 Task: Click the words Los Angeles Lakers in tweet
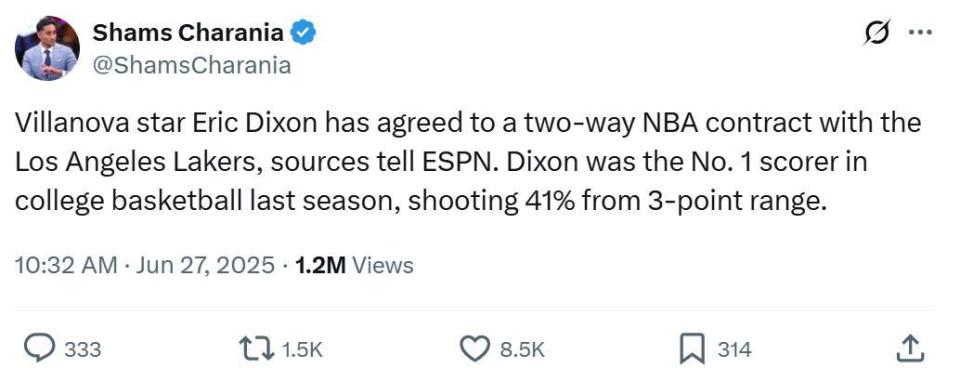coord(137,162)
